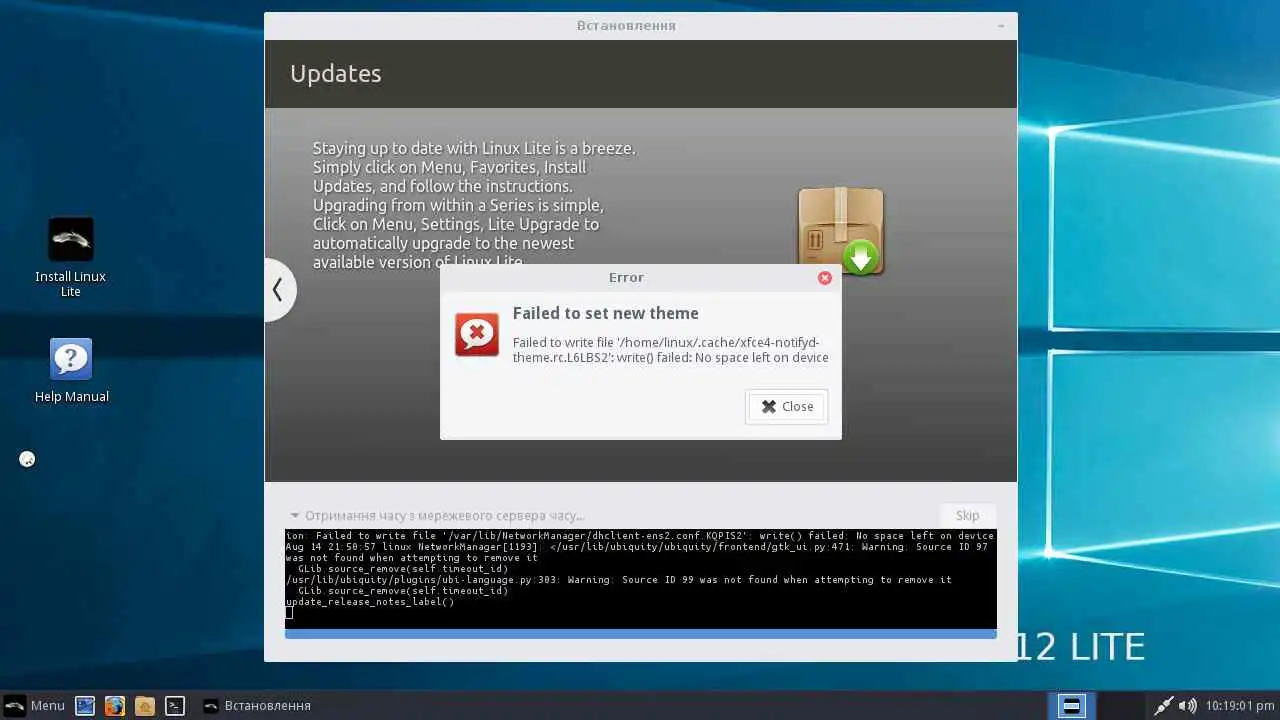Click the "Failed to set new theme" heading
This screenshot has width=1280, height=720.
(x=606, y=313)
